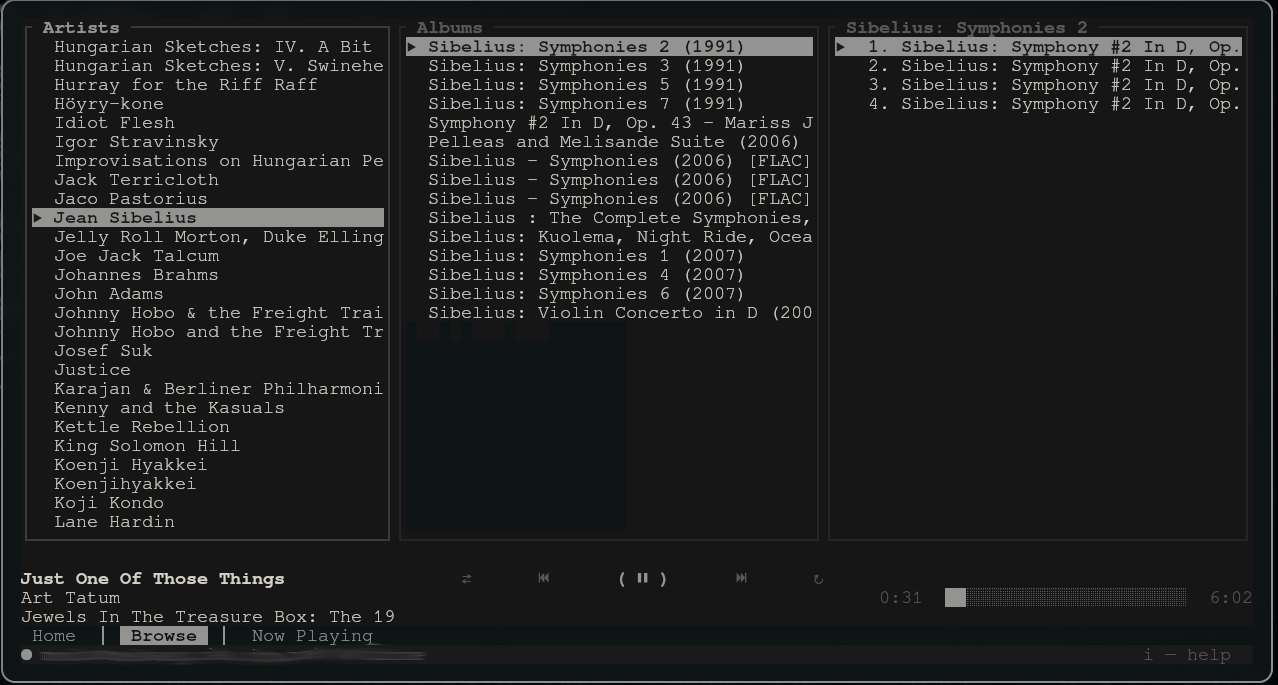Select Karajan & Berliner Philharmoni artist
The image size is (1278, 685).
click(219, 389)
